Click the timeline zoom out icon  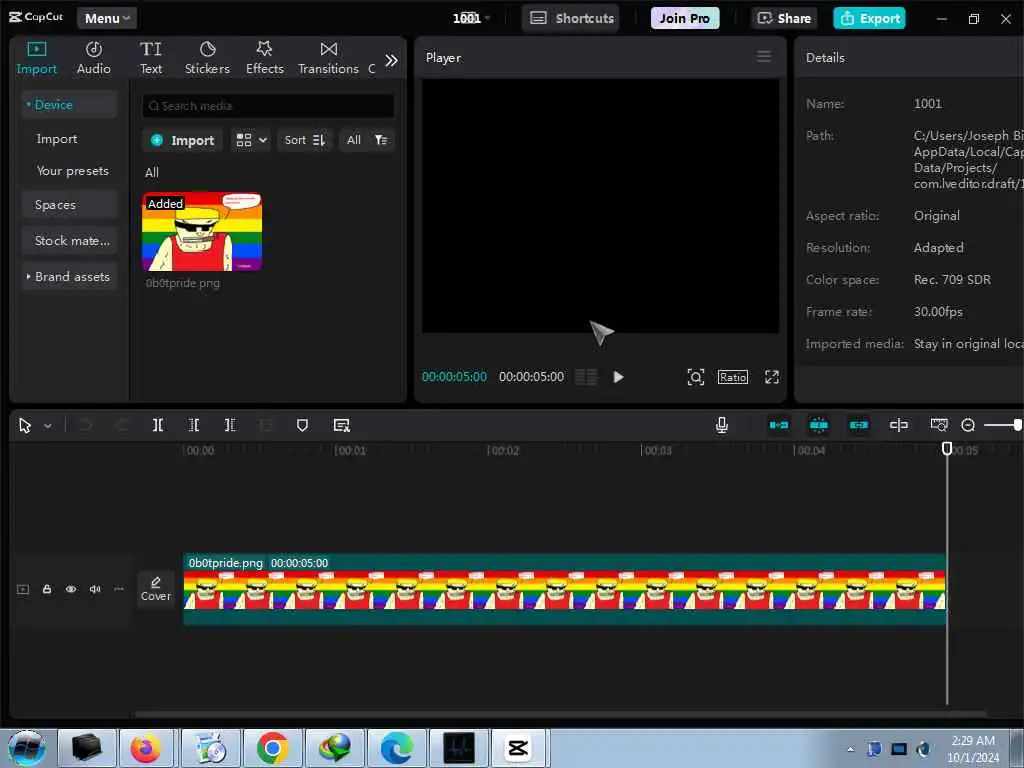tap(968, 425)
